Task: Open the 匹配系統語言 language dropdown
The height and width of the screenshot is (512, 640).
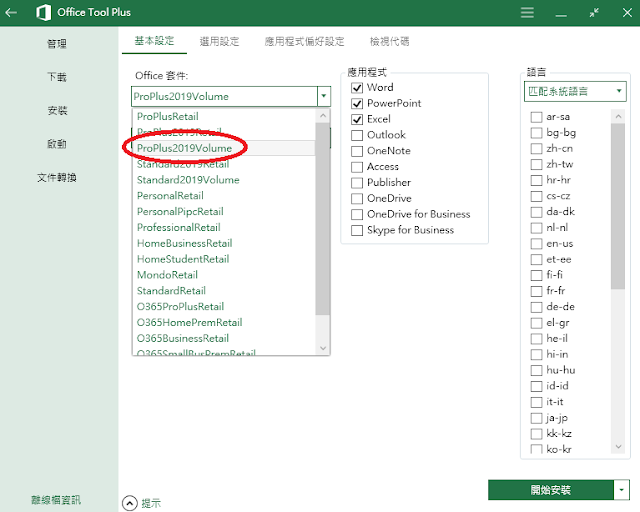Action: click(575, 91)
